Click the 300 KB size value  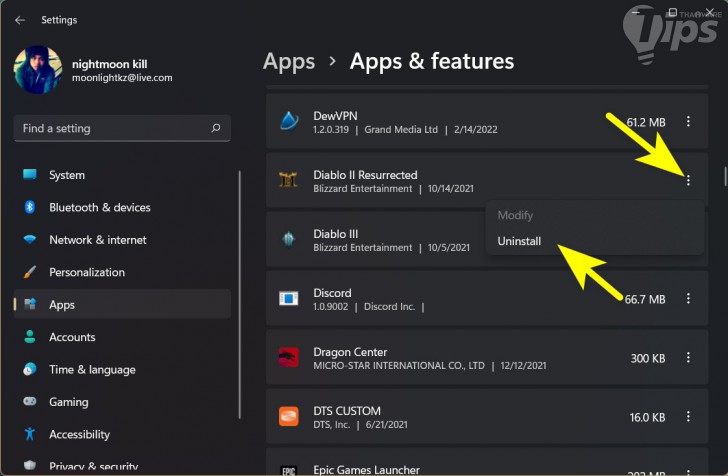648,359
